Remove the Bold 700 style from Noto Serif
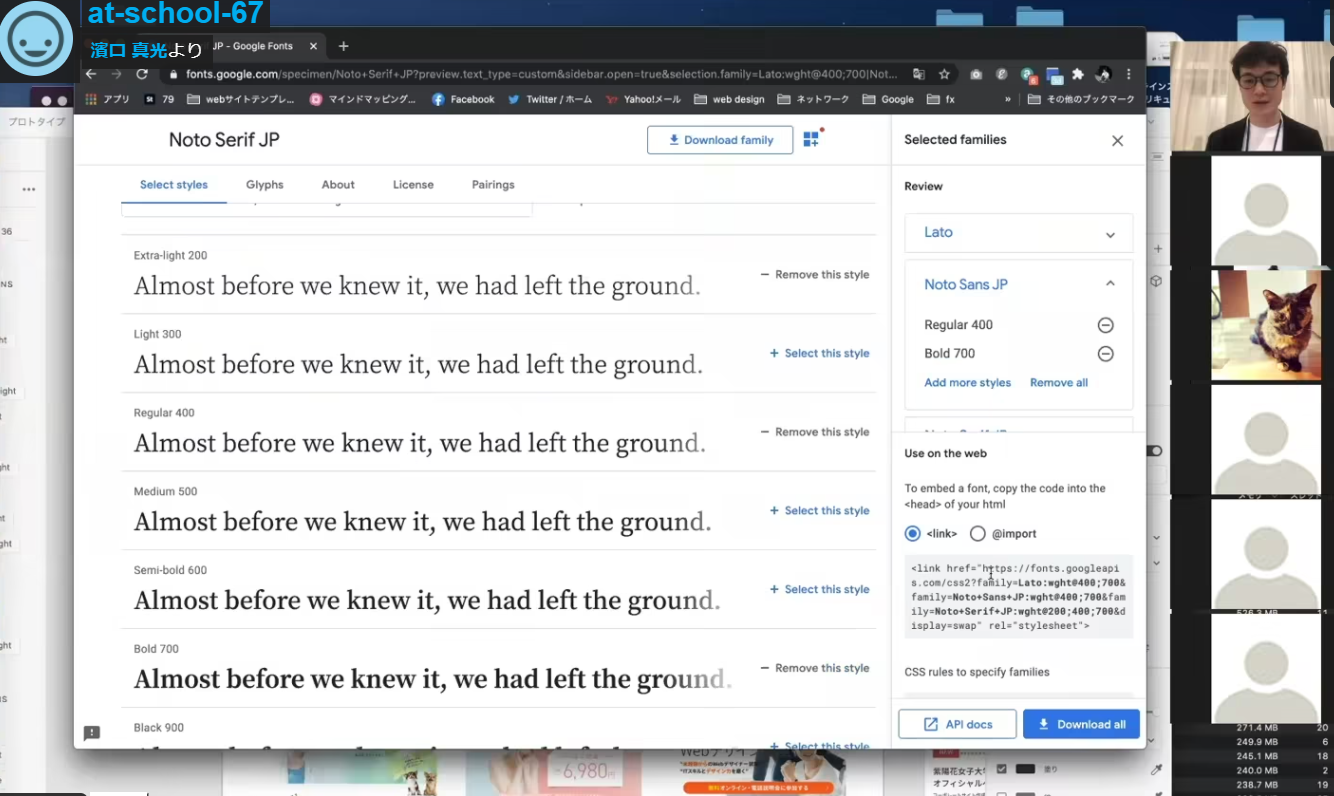Screen dimensions: 1334x796 (x=815, y=668)
